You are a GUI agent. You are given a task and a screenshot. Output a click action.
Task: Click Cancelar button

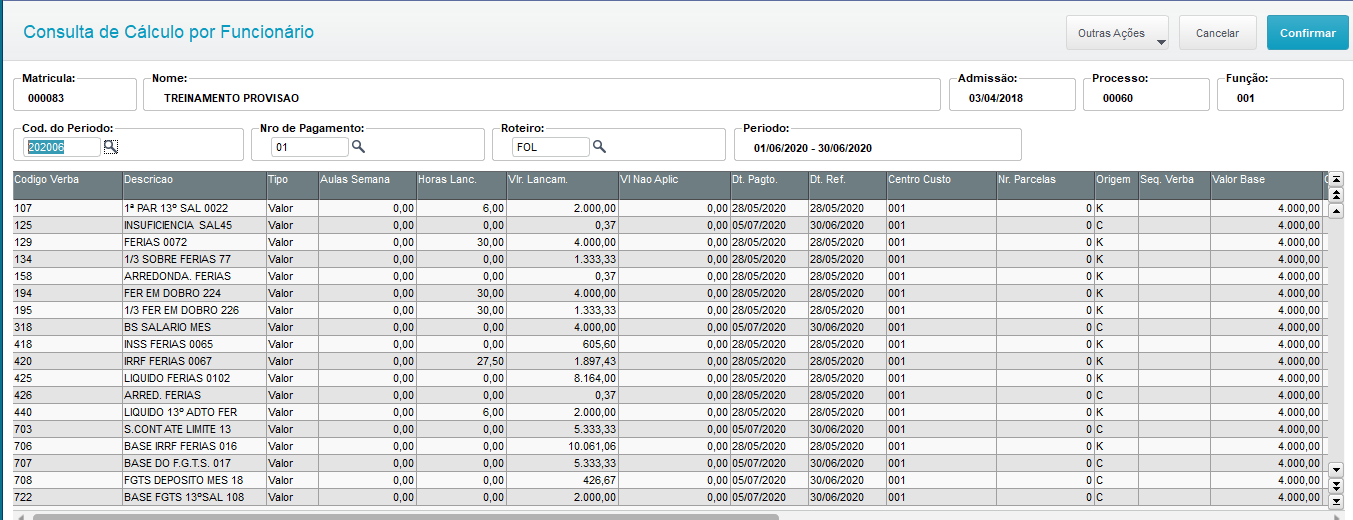[x=1217, y=33]
